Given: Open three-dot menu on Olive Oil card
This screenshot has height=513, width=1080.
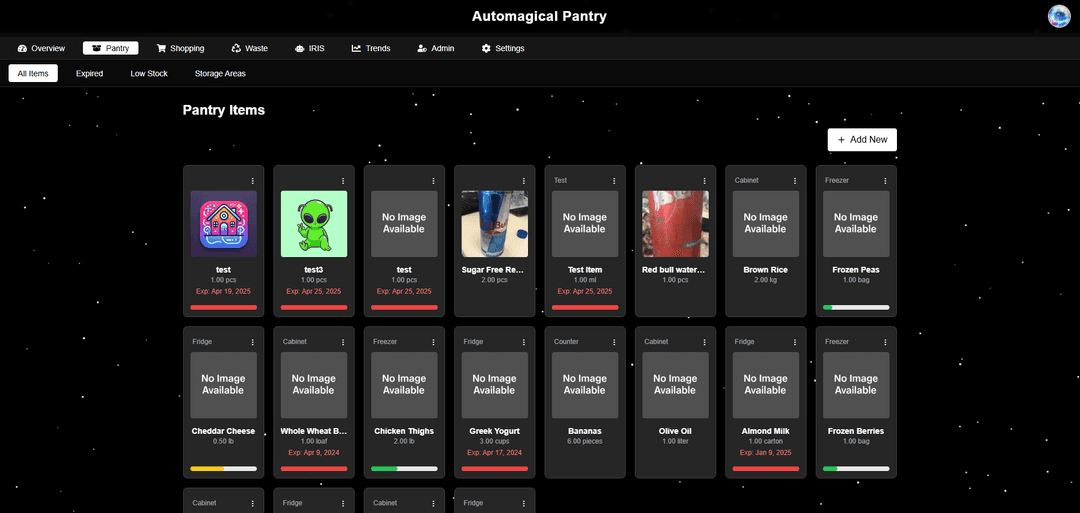Looking at the screenshot, I should coord(705,342).
